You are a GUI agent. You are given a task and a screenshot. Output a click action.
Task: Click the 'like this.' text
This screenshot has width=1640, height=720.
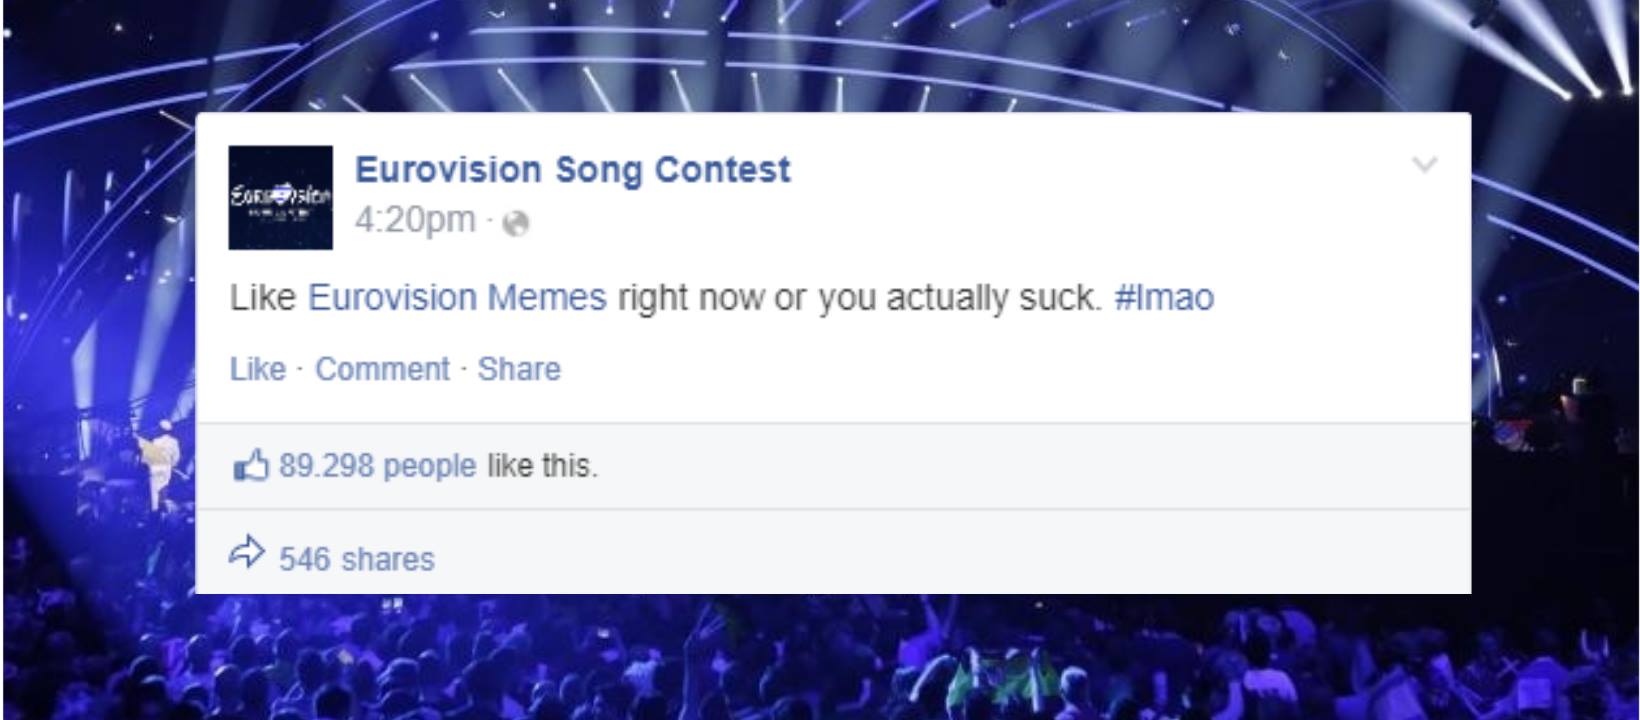tap(542, 465)
